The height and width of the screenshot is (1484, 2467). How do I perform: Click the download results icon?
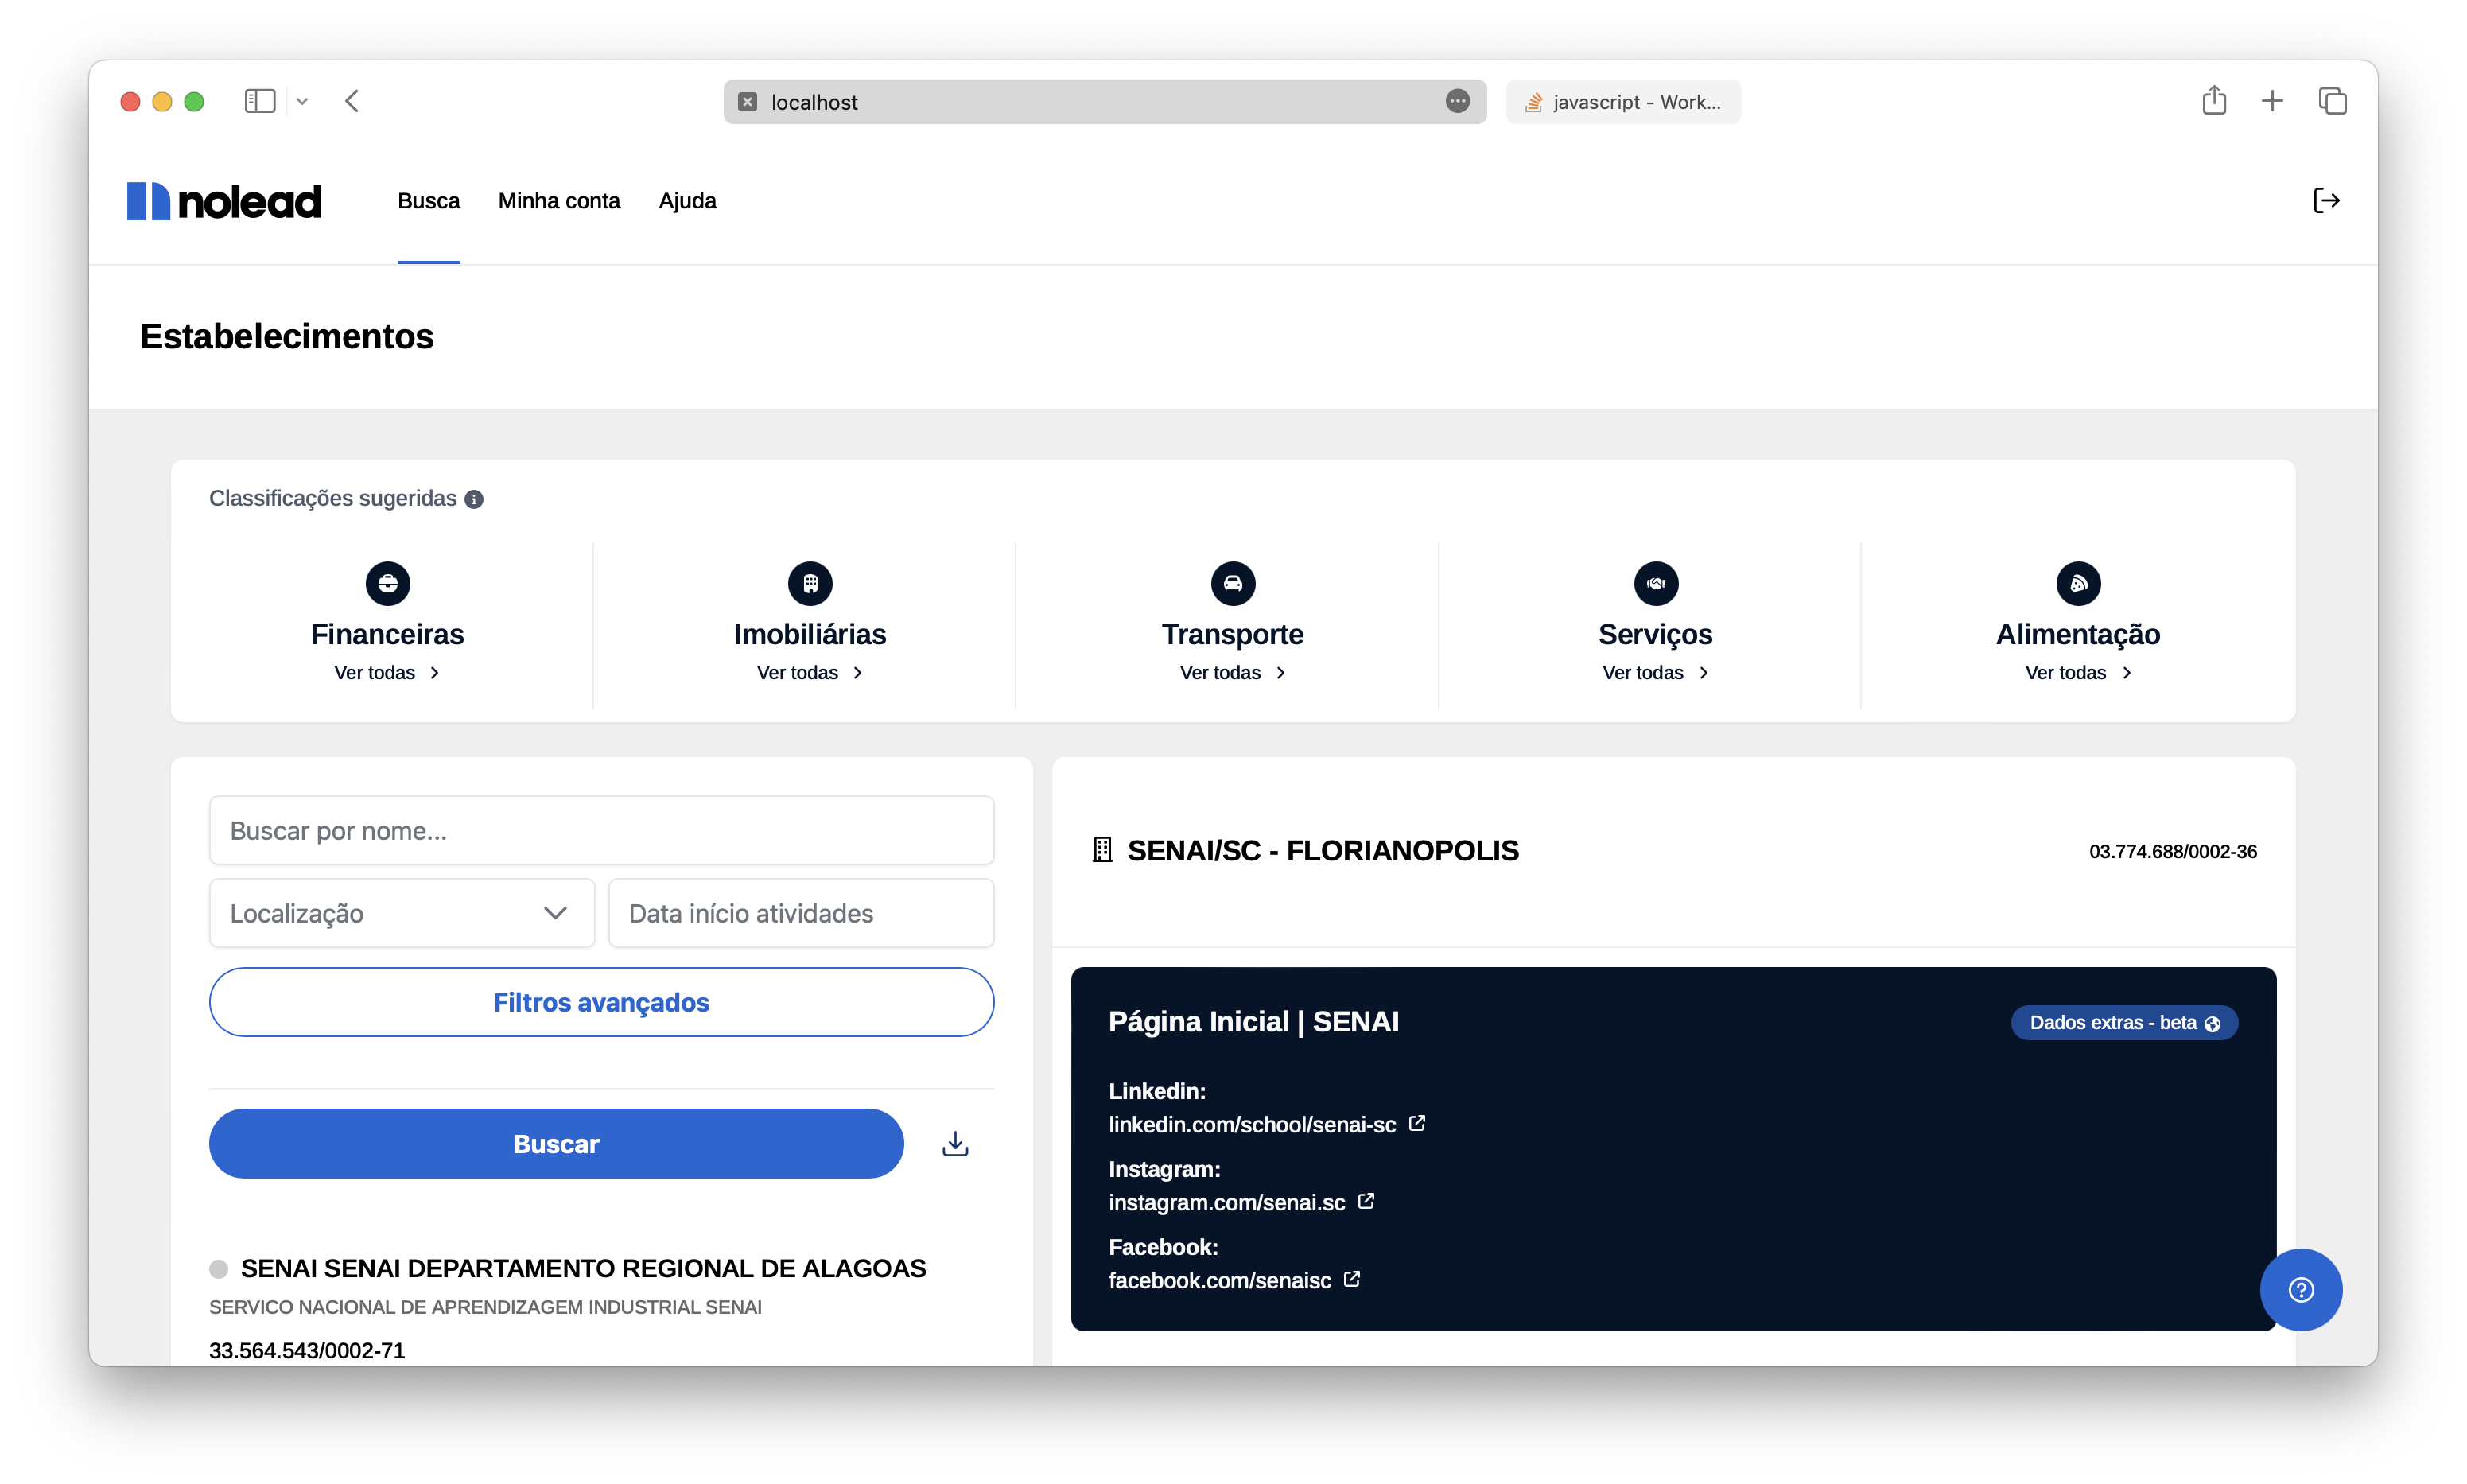click(955, 1144)
